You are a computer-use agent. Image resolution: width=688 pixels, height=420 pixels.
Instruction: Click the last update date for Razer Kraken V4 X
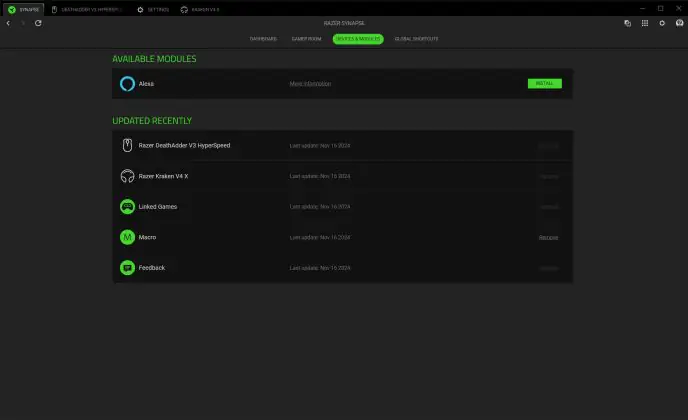coord(320,176)
